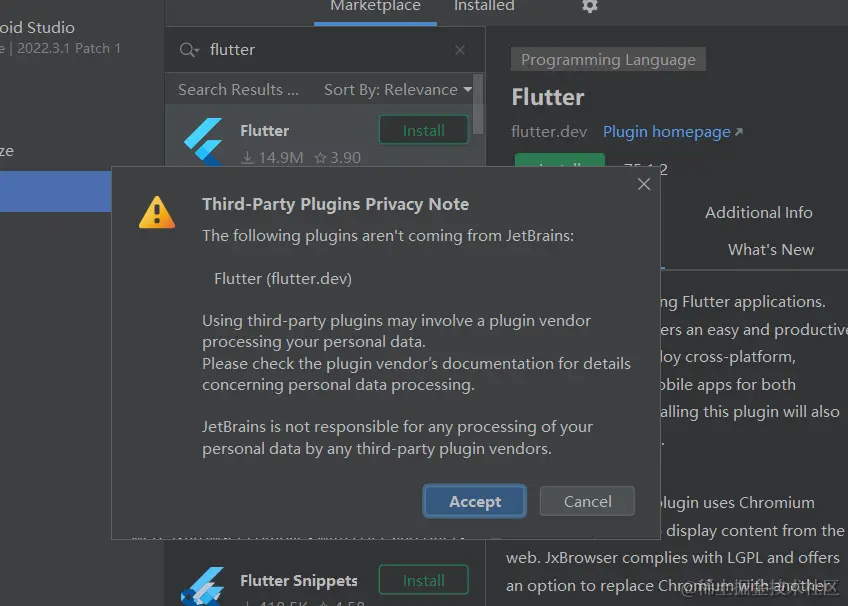848x606 pixels.
Task: Clear the flutter search using the X icon
Action: tap(459, 49)
